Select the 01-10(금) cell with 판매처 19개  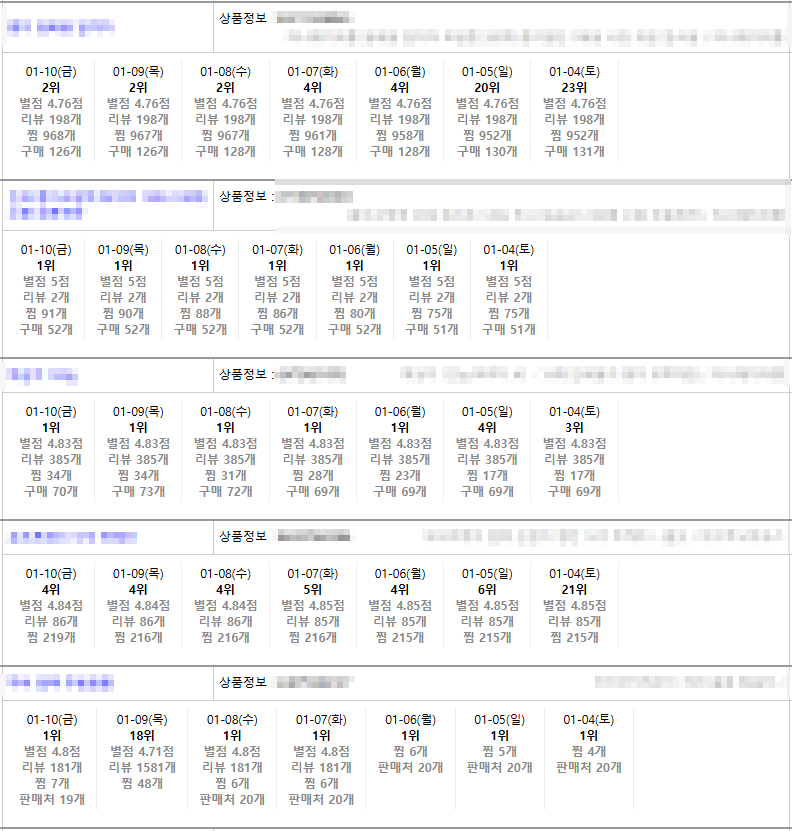[51, 758]
